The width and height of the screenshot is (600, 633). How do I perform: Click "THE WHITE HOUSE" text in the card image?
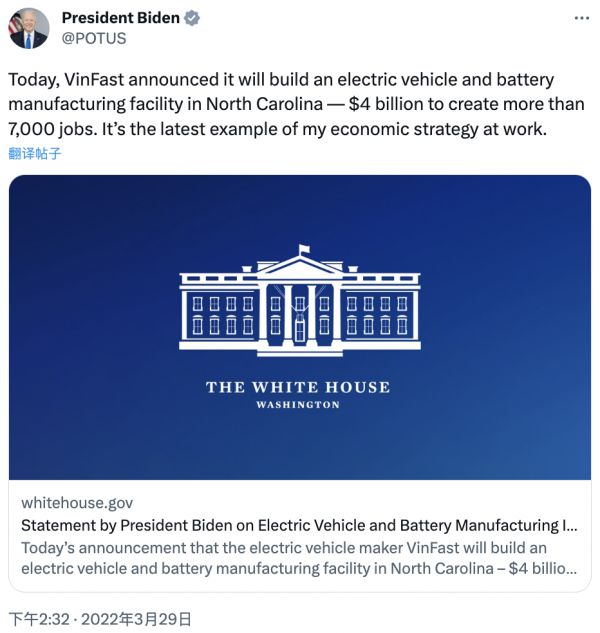(298, 387)
